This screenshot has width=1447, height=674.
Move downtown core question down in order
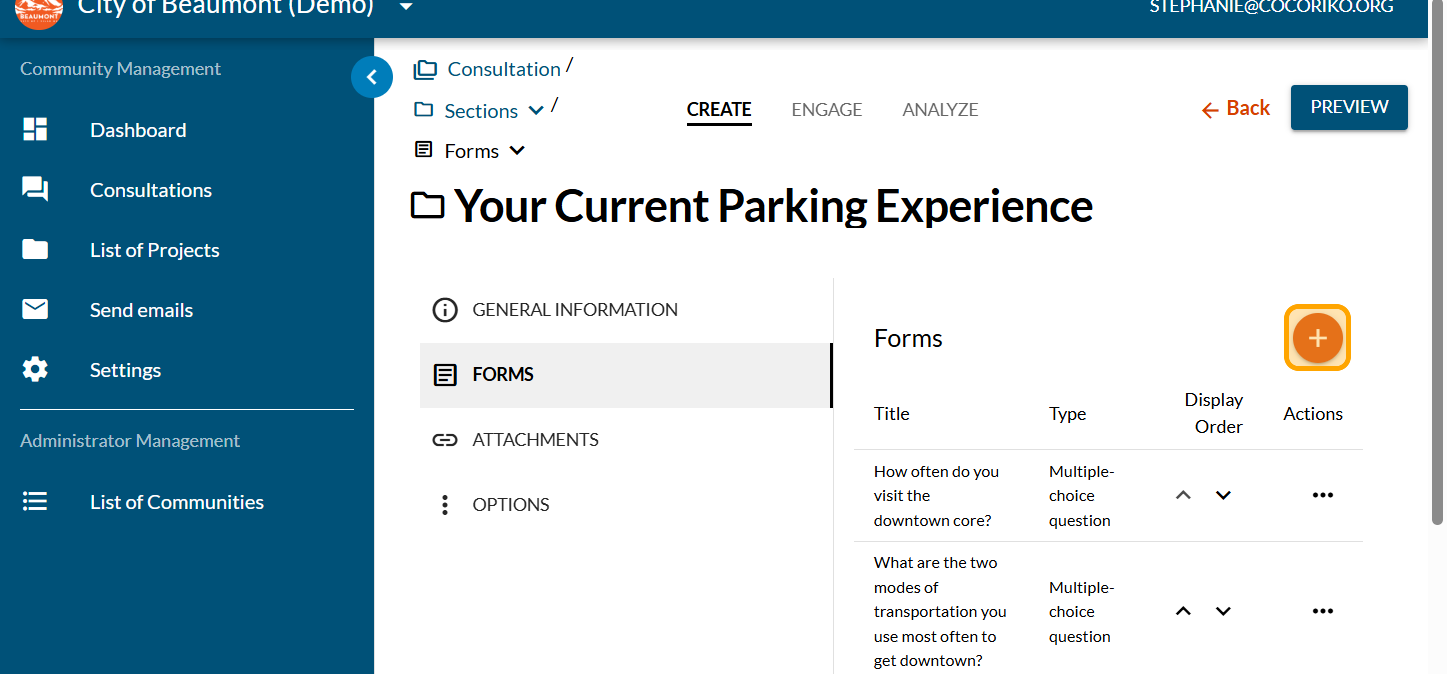[1223, 495]
